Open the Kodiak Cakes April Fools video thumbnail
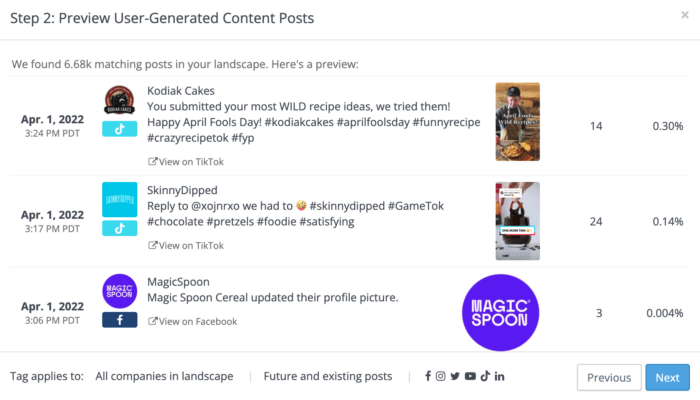The height and width of the screenshot is (400, 700). click(x=517, y=122)
